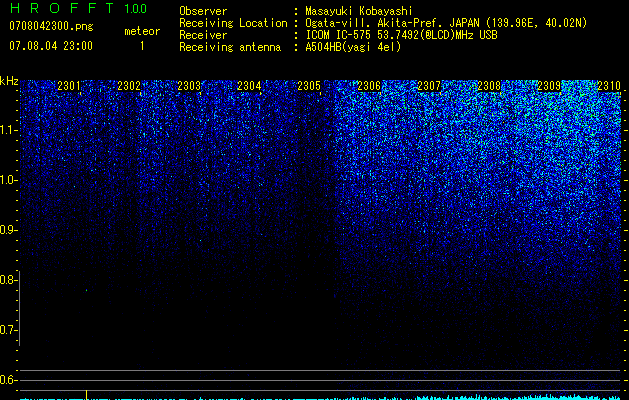The image size is (629, 400).
Task: Click the 2304 time marker
Action: click(x=249, y=85)
